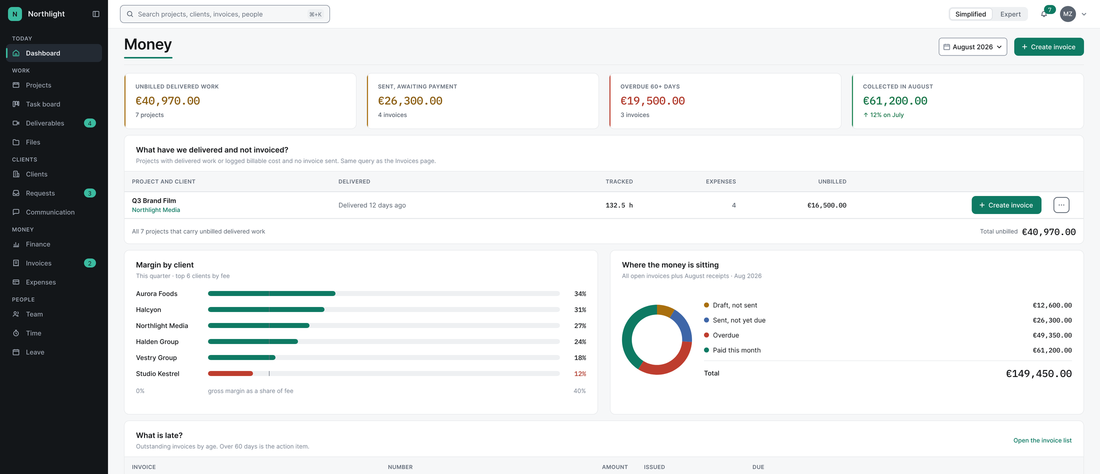Click the amber Draft, not sent swatch
The height and width of the screenshot is (474, 1100).
pyautogui.click(x=706, y=305)
